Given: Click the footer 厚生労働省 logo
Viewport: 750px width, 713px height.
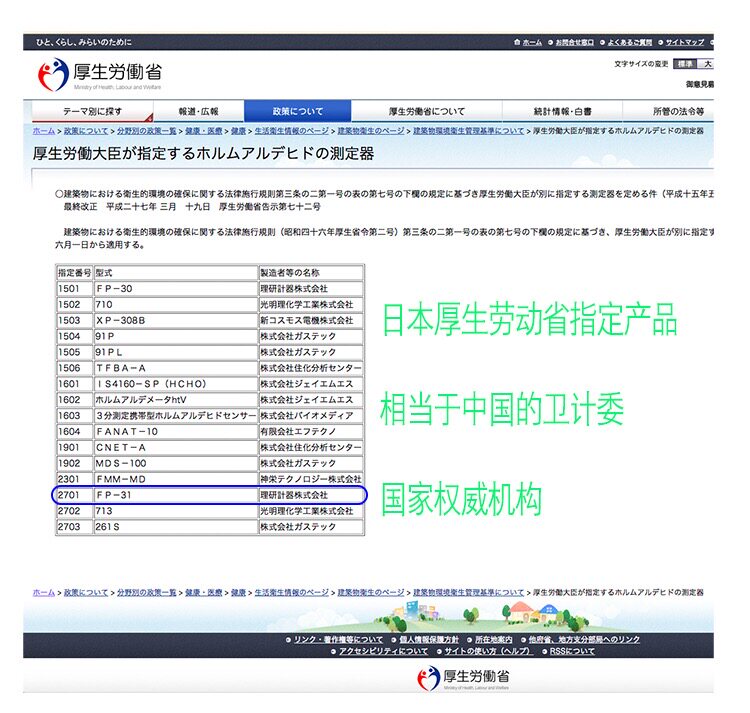Looking at the screenshot, I should pyautogui.click(x=463, y=678).
